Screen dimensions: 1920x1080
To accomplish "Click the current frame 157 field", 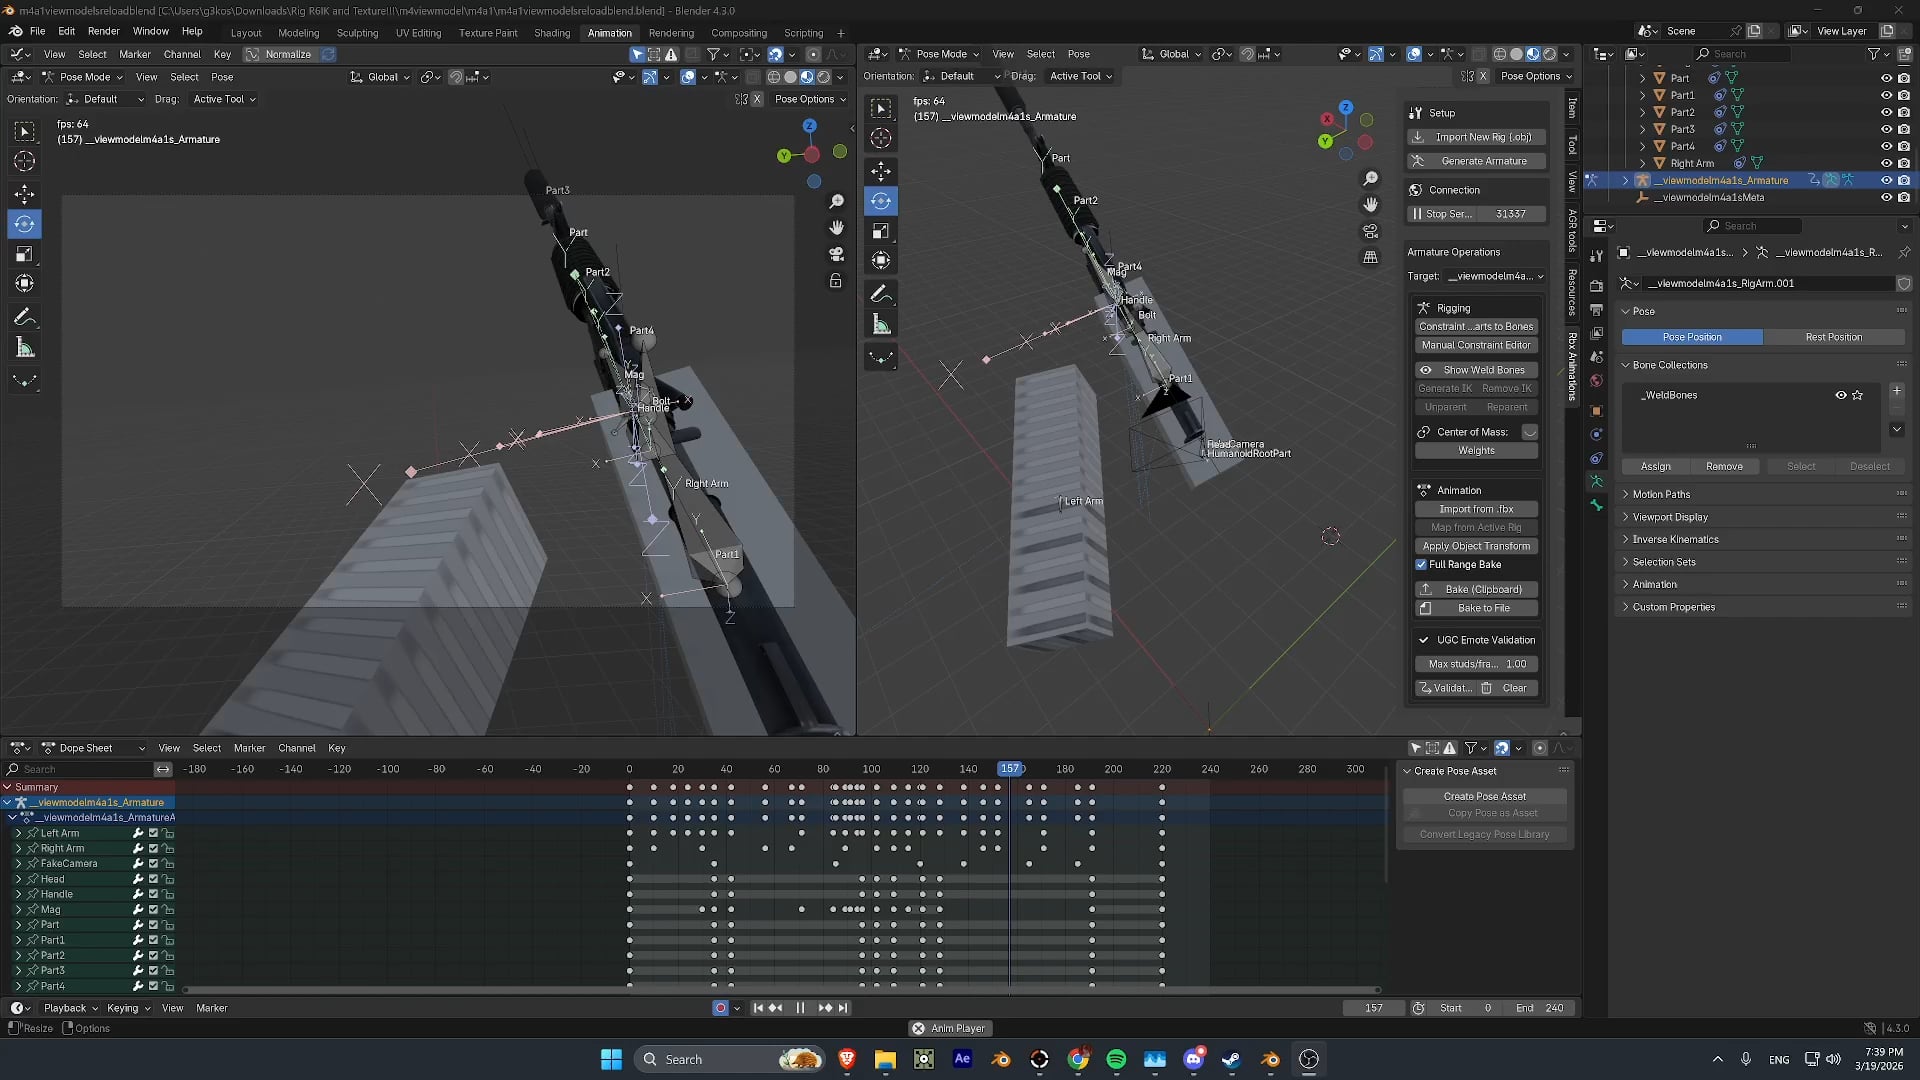I will [1373, 1008].
